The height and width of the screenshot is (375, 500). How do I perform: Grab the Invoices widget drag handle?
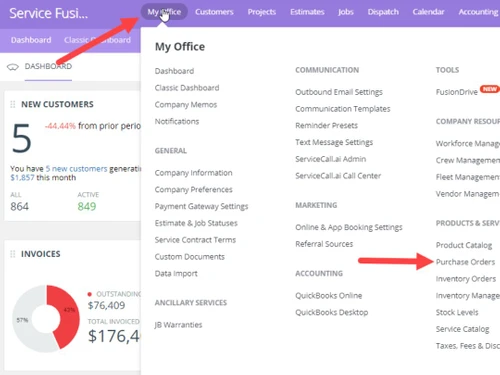point(13,254)
